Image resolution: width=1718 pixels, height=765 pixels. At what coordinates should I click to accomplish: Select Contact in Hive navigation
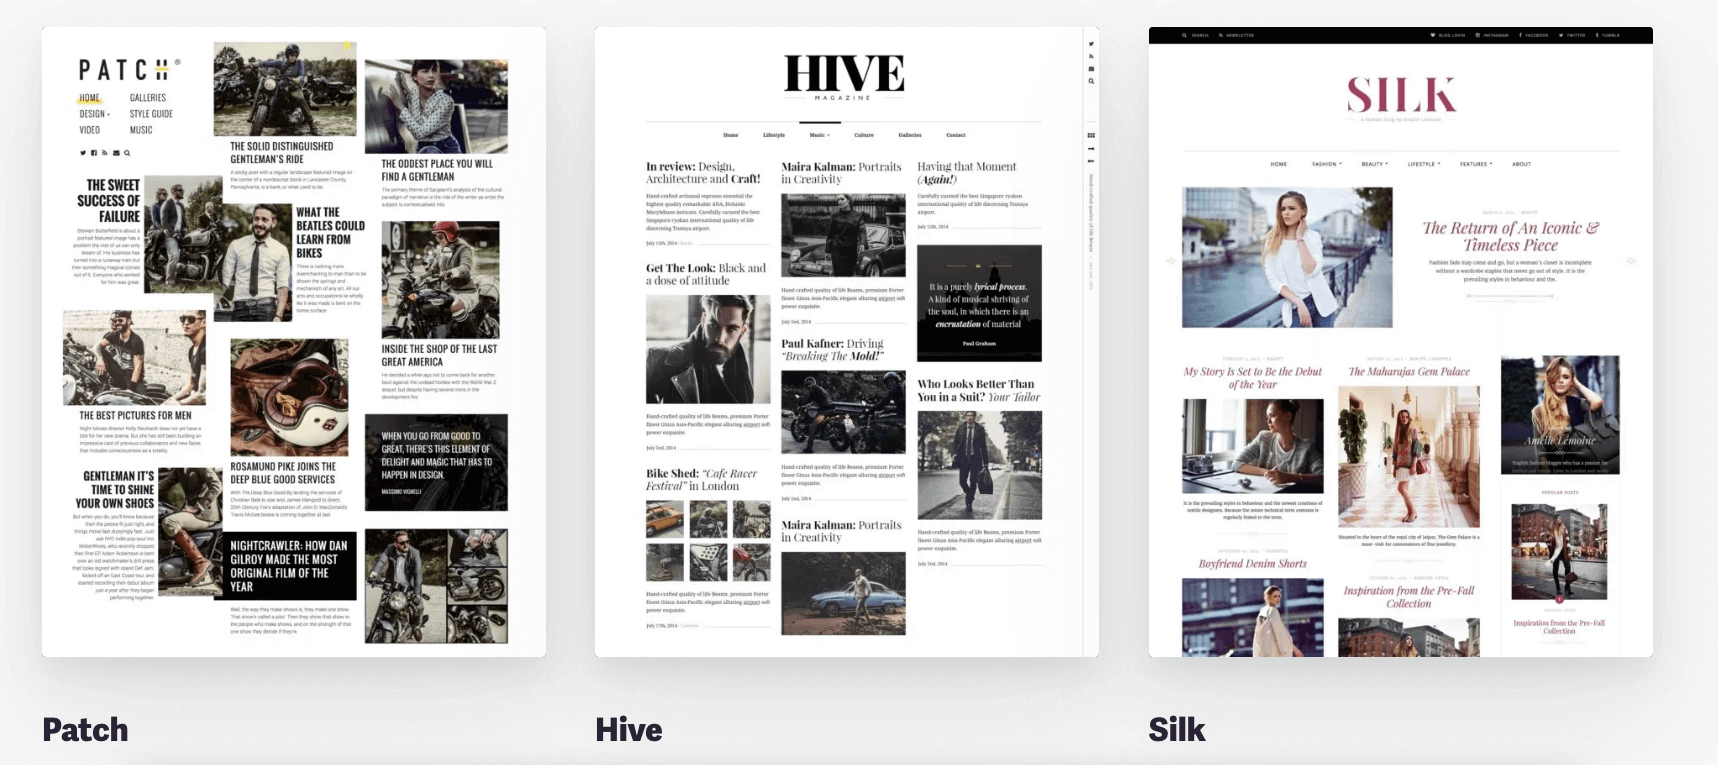pyautogui.click(x=956, y=135)
